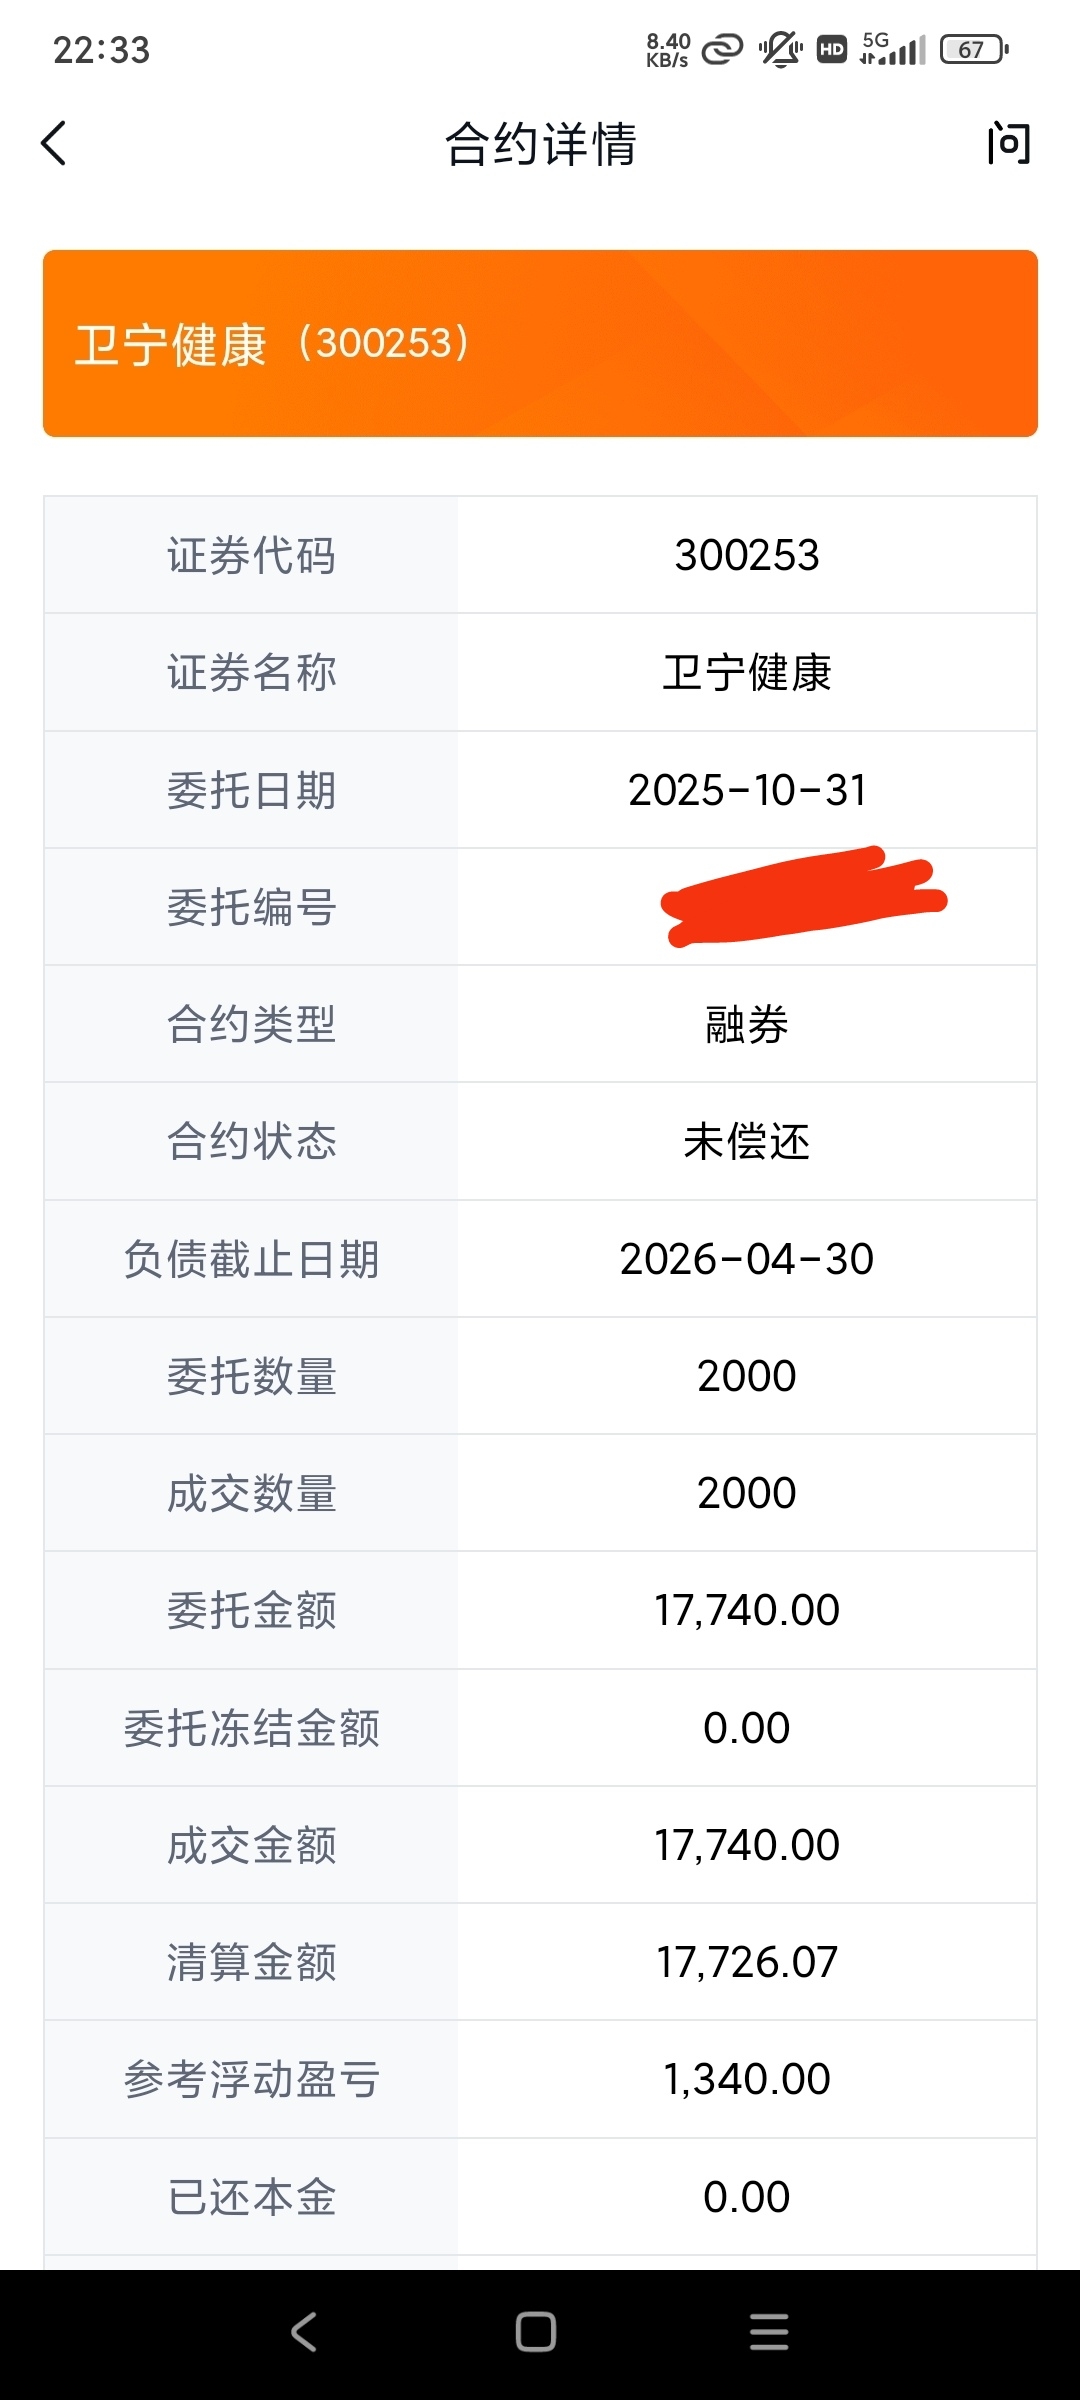The image size is (1080, 2400).
Task: Tap the 证券名称 row label
Action: (251, 673)
